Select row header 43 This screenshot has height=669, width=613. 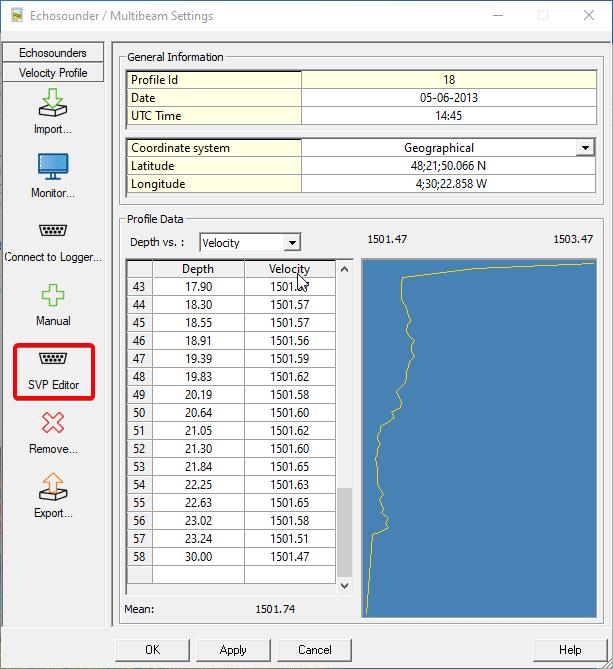pyautogui.click(x=139, y=287)
